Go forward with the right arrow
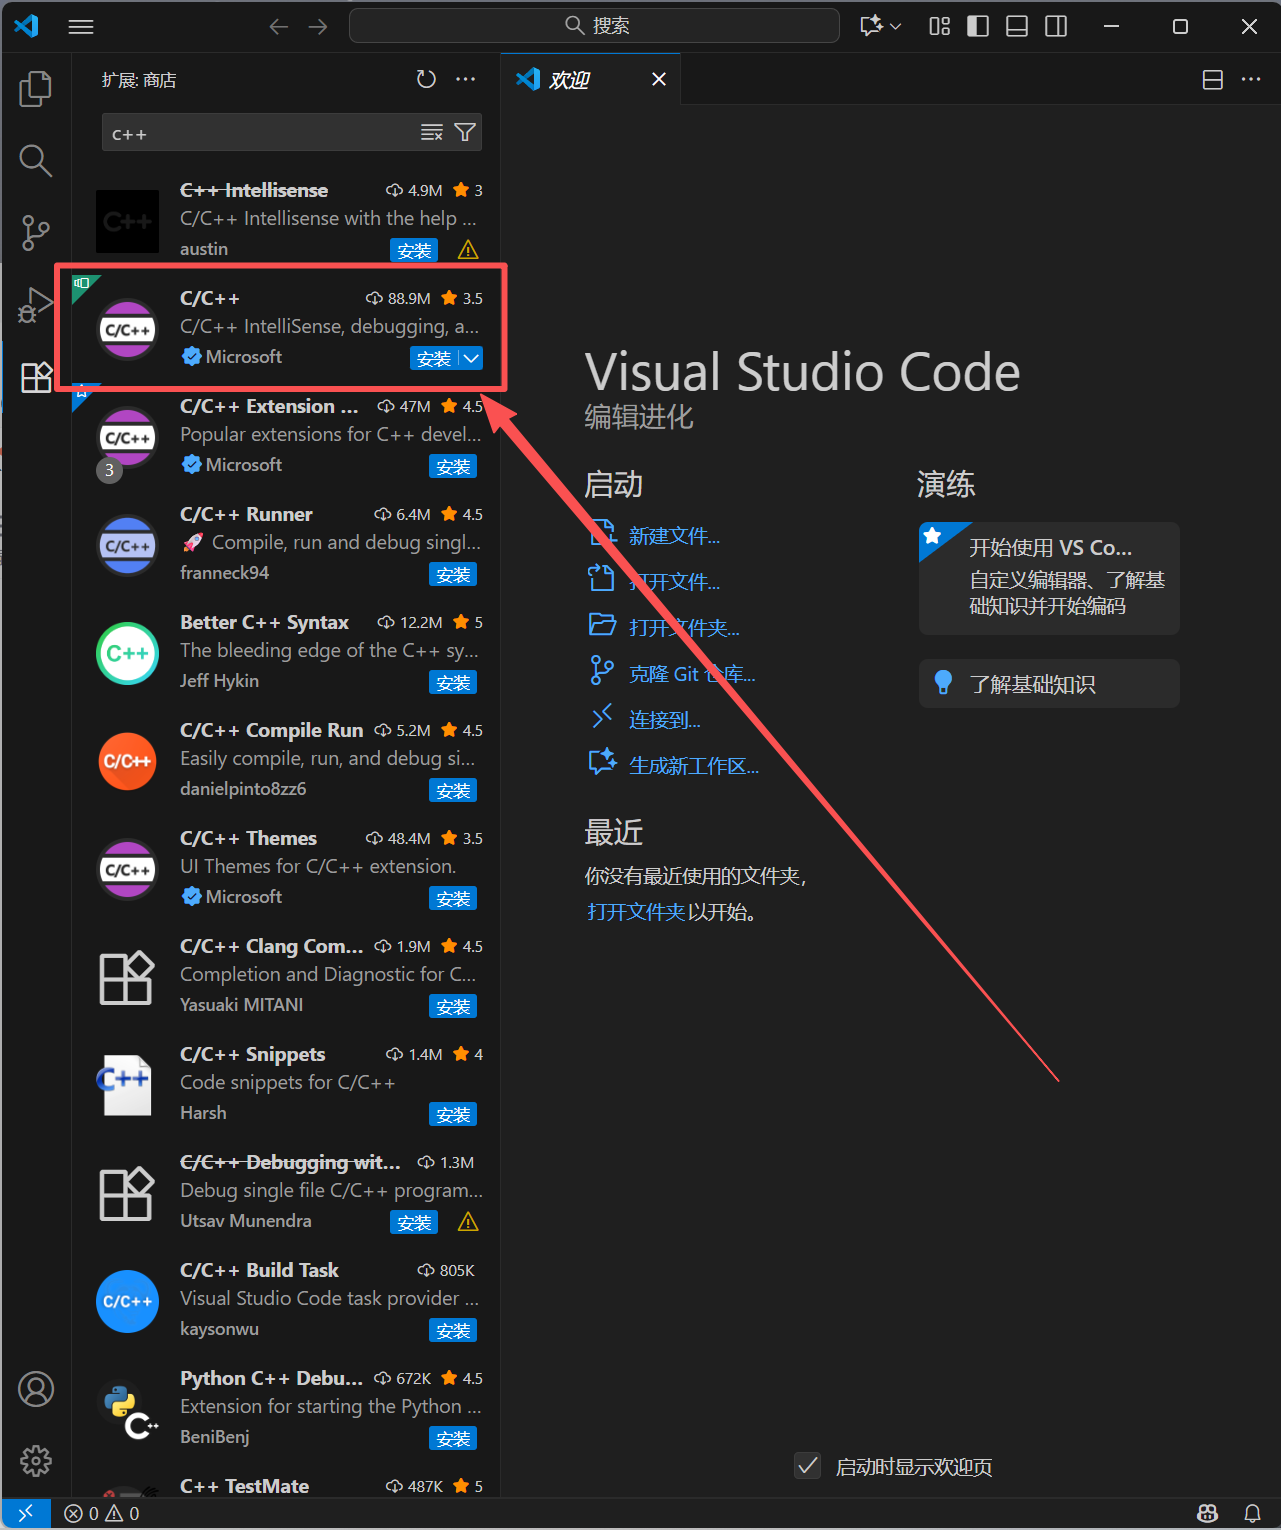 [x=318, y=27]
